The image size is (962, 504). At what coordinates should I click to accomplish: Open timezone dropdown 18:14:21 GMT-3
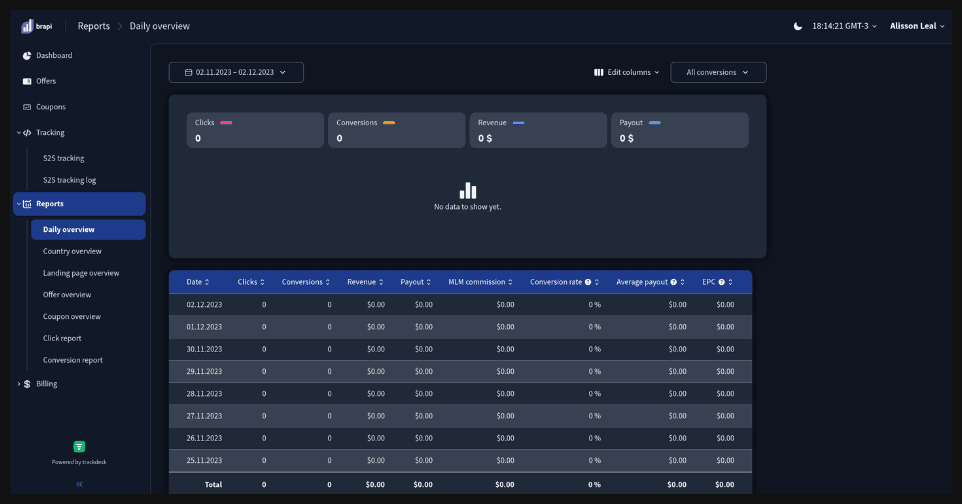[x=844, y=26]
